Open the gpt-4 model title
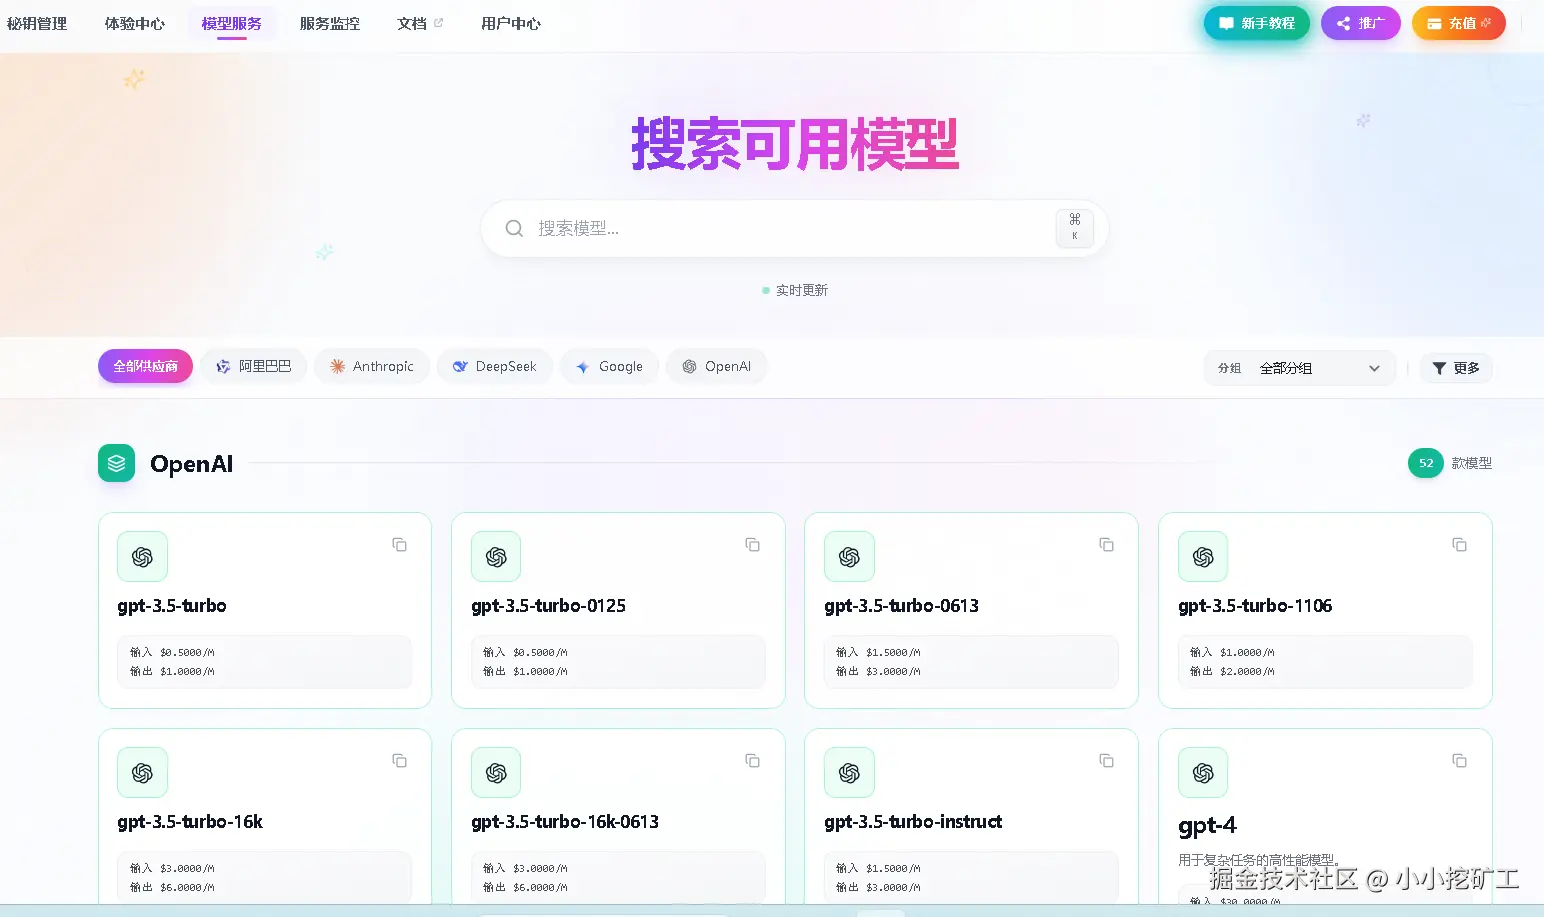 tap(1207, 826)
